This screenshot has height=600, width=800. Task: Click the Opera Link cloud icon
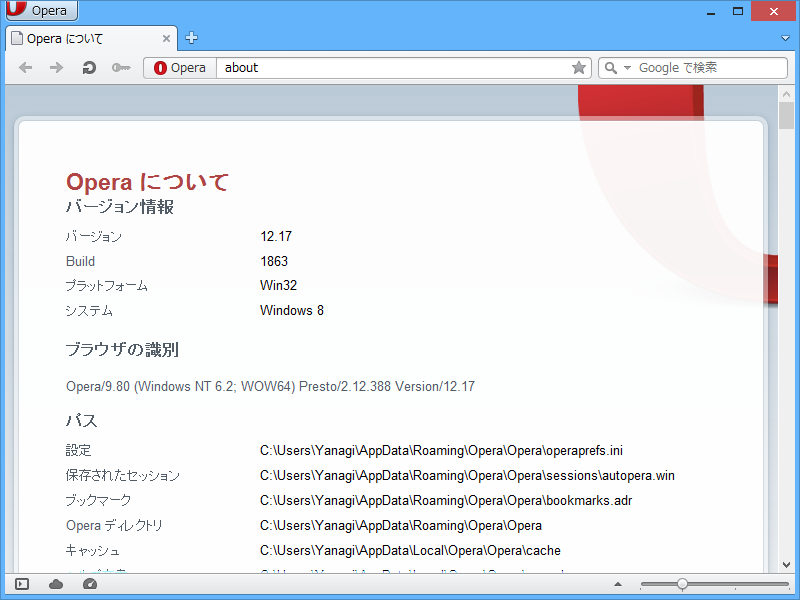coord(56,583)
